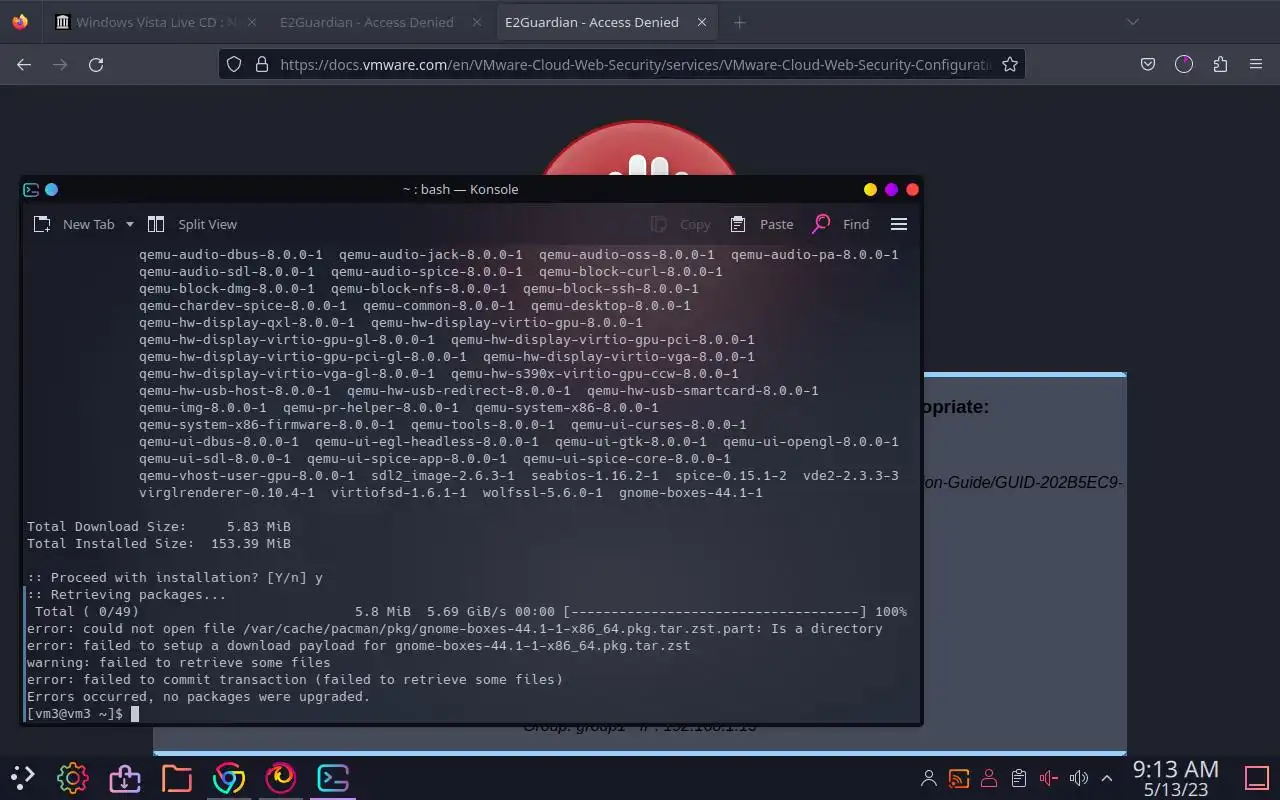Open System Settings gear from taskbar

pos(72,777)
